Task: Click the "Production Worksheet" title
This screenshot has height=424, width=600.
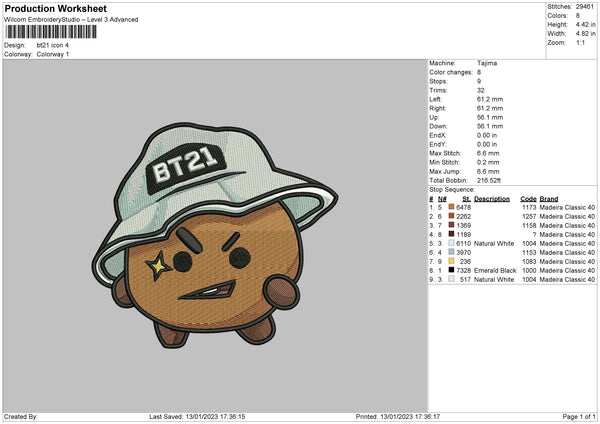Action: [x=55, y=8]
